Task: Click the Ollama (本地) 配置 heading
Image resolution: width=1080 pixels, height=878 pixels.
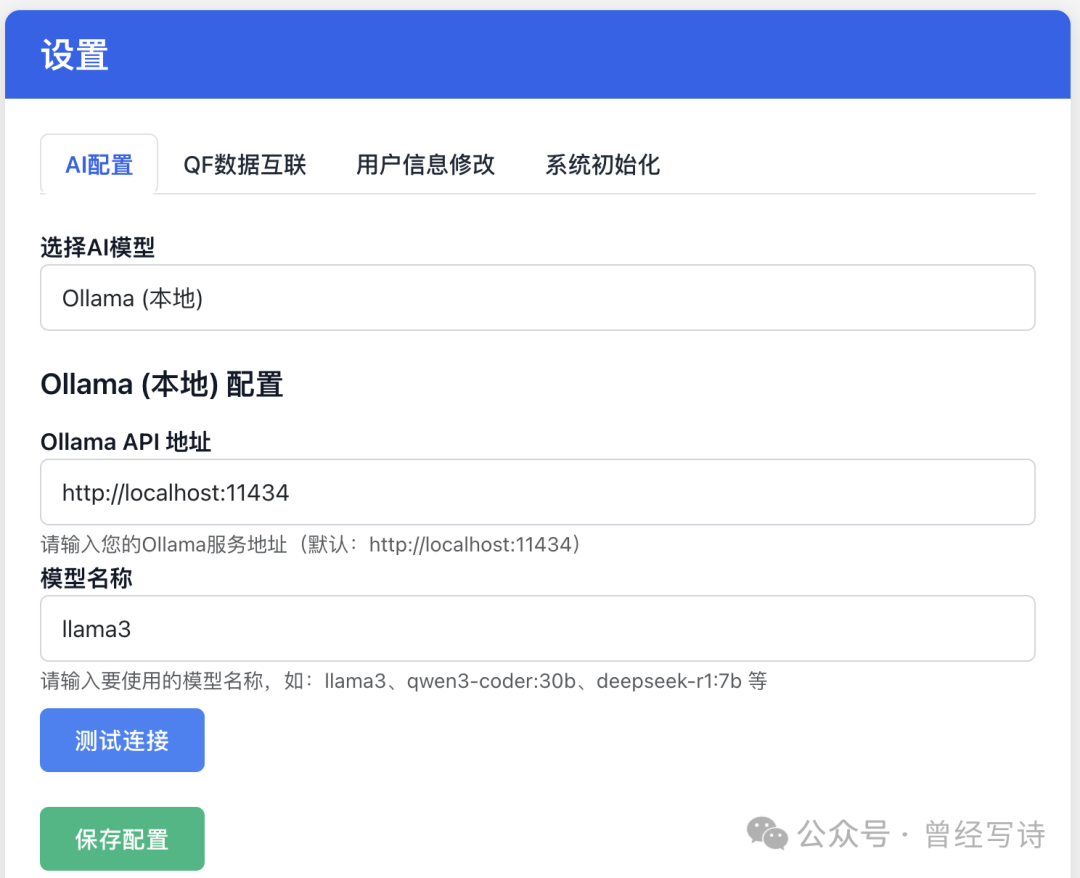Action: (x=162, y=384)
